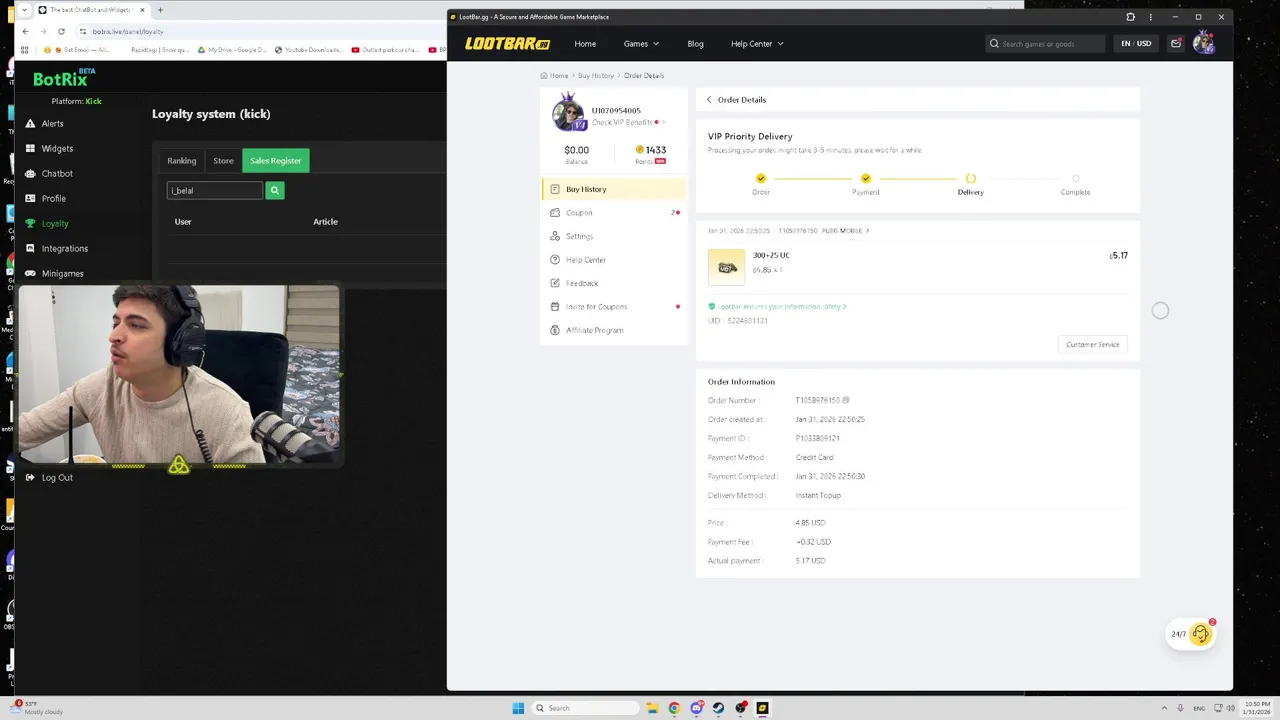
Task: Open Affiliate Program in sidebar
Action: [x=614, y=330]
